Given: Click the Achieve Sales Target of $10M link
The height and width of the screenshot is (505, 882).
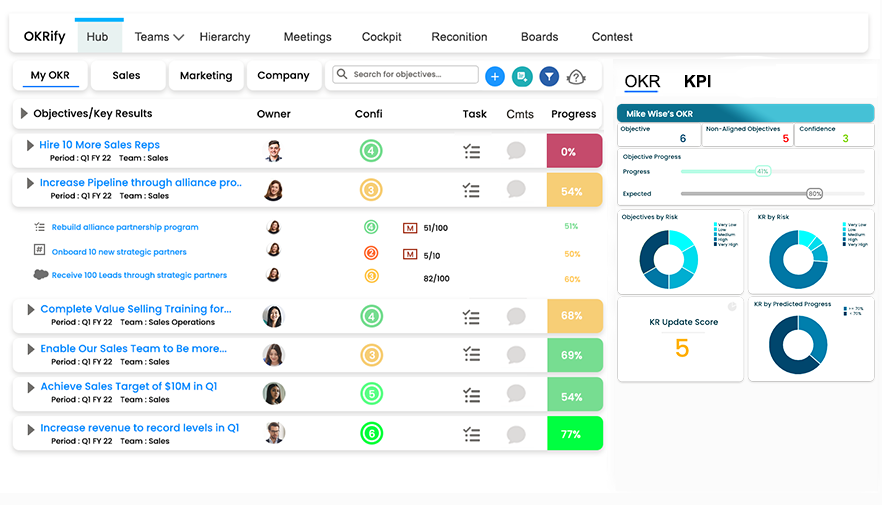Looking at the screenshot, I should (x=129, y=387).
